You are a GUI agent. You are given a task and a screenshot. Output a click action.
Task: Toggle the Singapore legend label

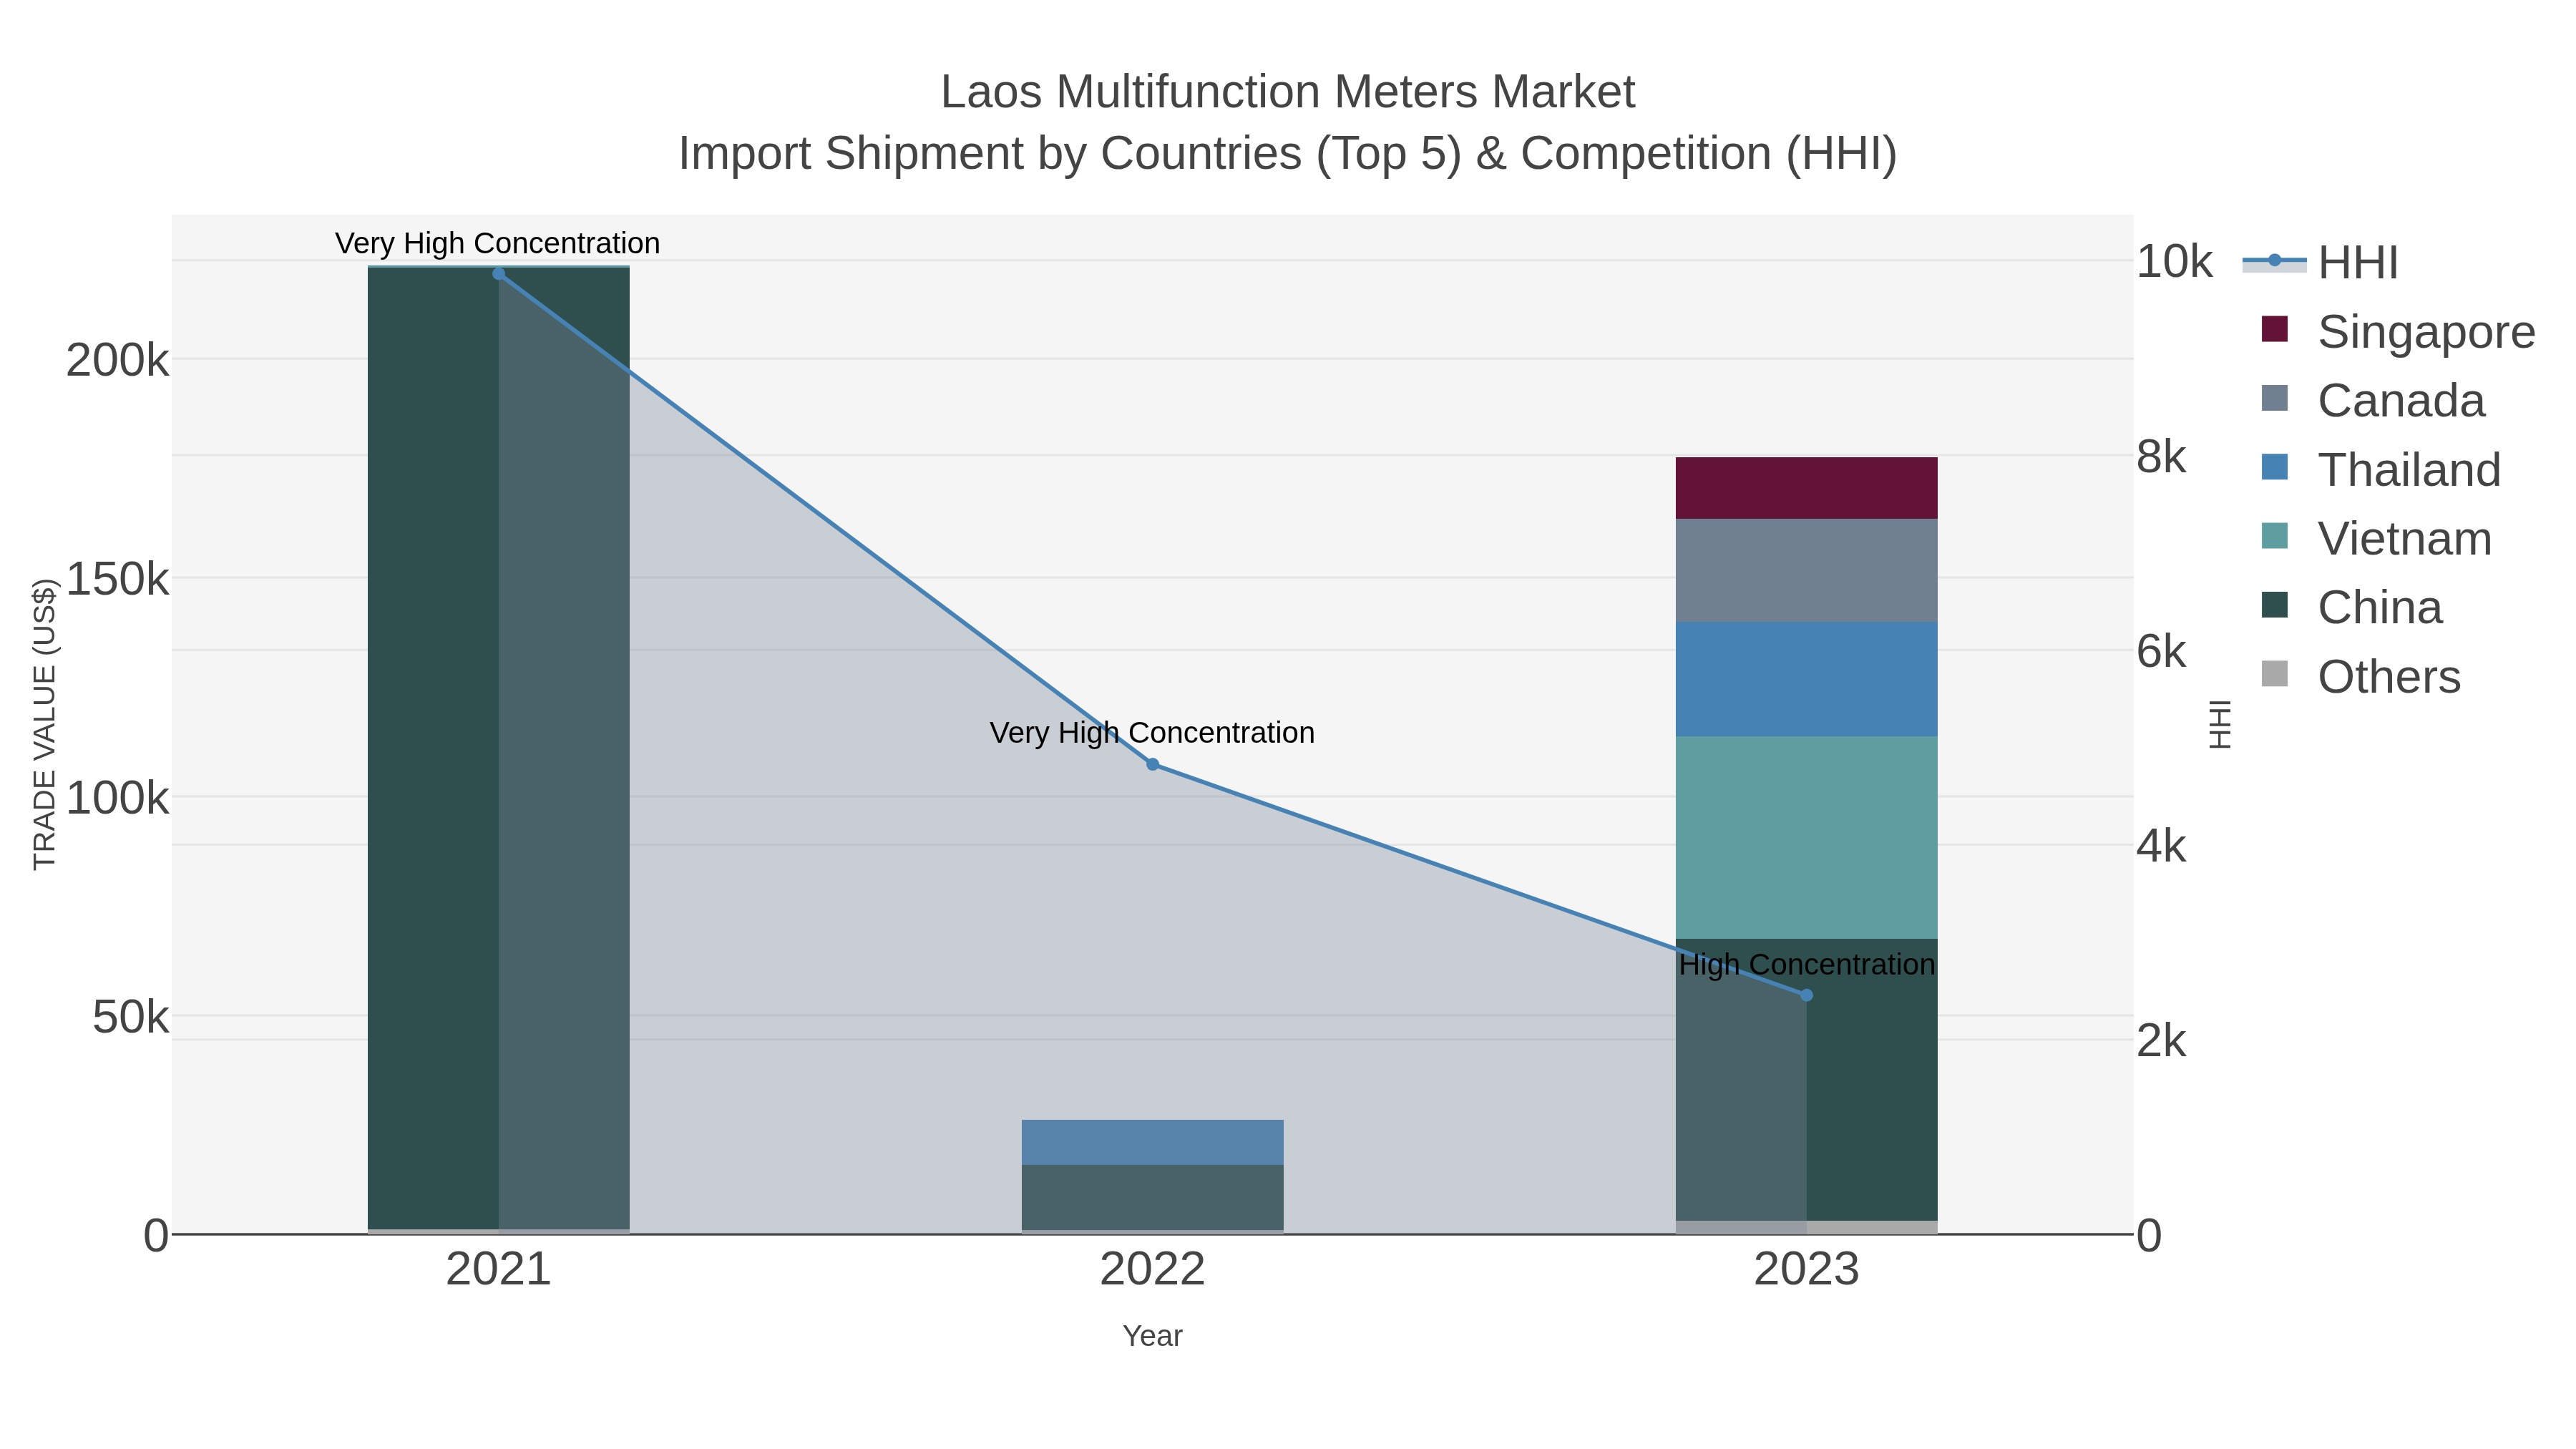coord(2426,331)
